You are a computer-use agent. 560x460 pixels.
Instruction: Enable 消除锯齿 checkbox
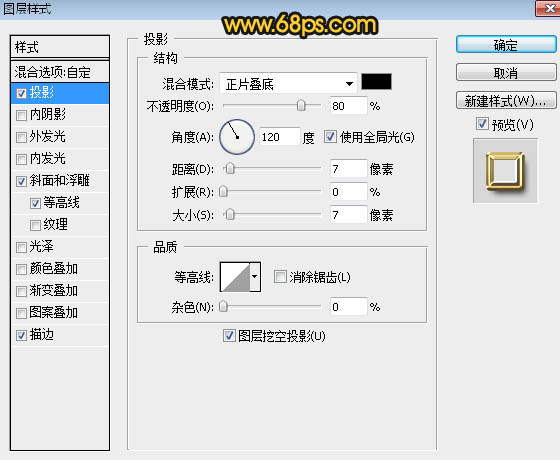pyautogui.click(x=280, y=276)
